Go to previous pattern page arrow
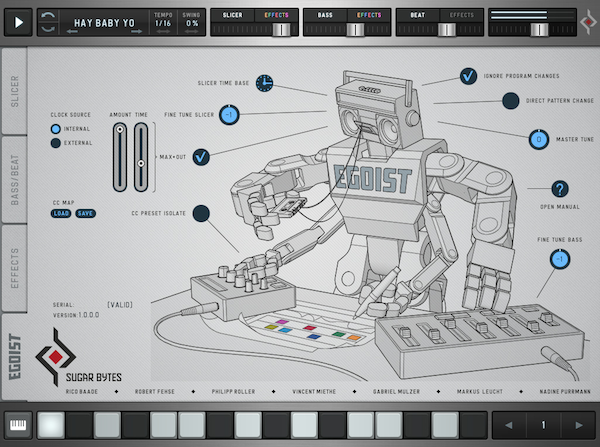600x447 pixels. pos(509,425)
